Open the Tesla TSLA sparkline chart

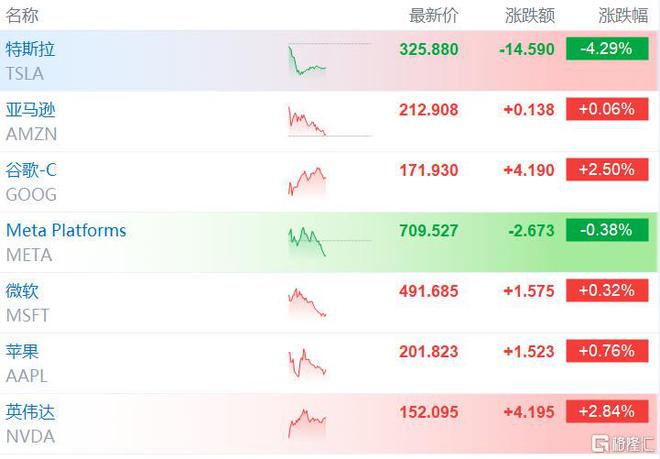[330, 60]
